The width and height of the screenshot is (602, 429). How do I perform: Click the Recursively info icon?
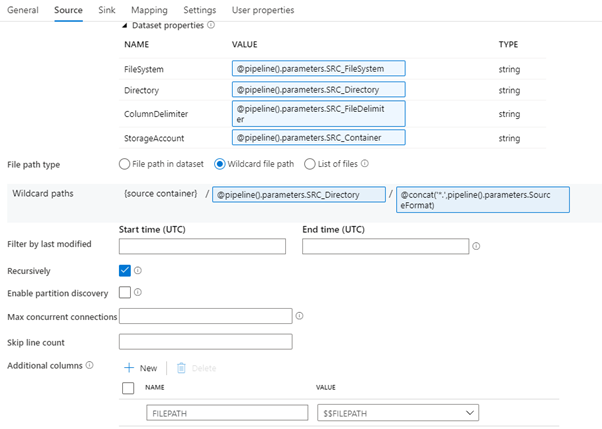(x=138, y=270)
